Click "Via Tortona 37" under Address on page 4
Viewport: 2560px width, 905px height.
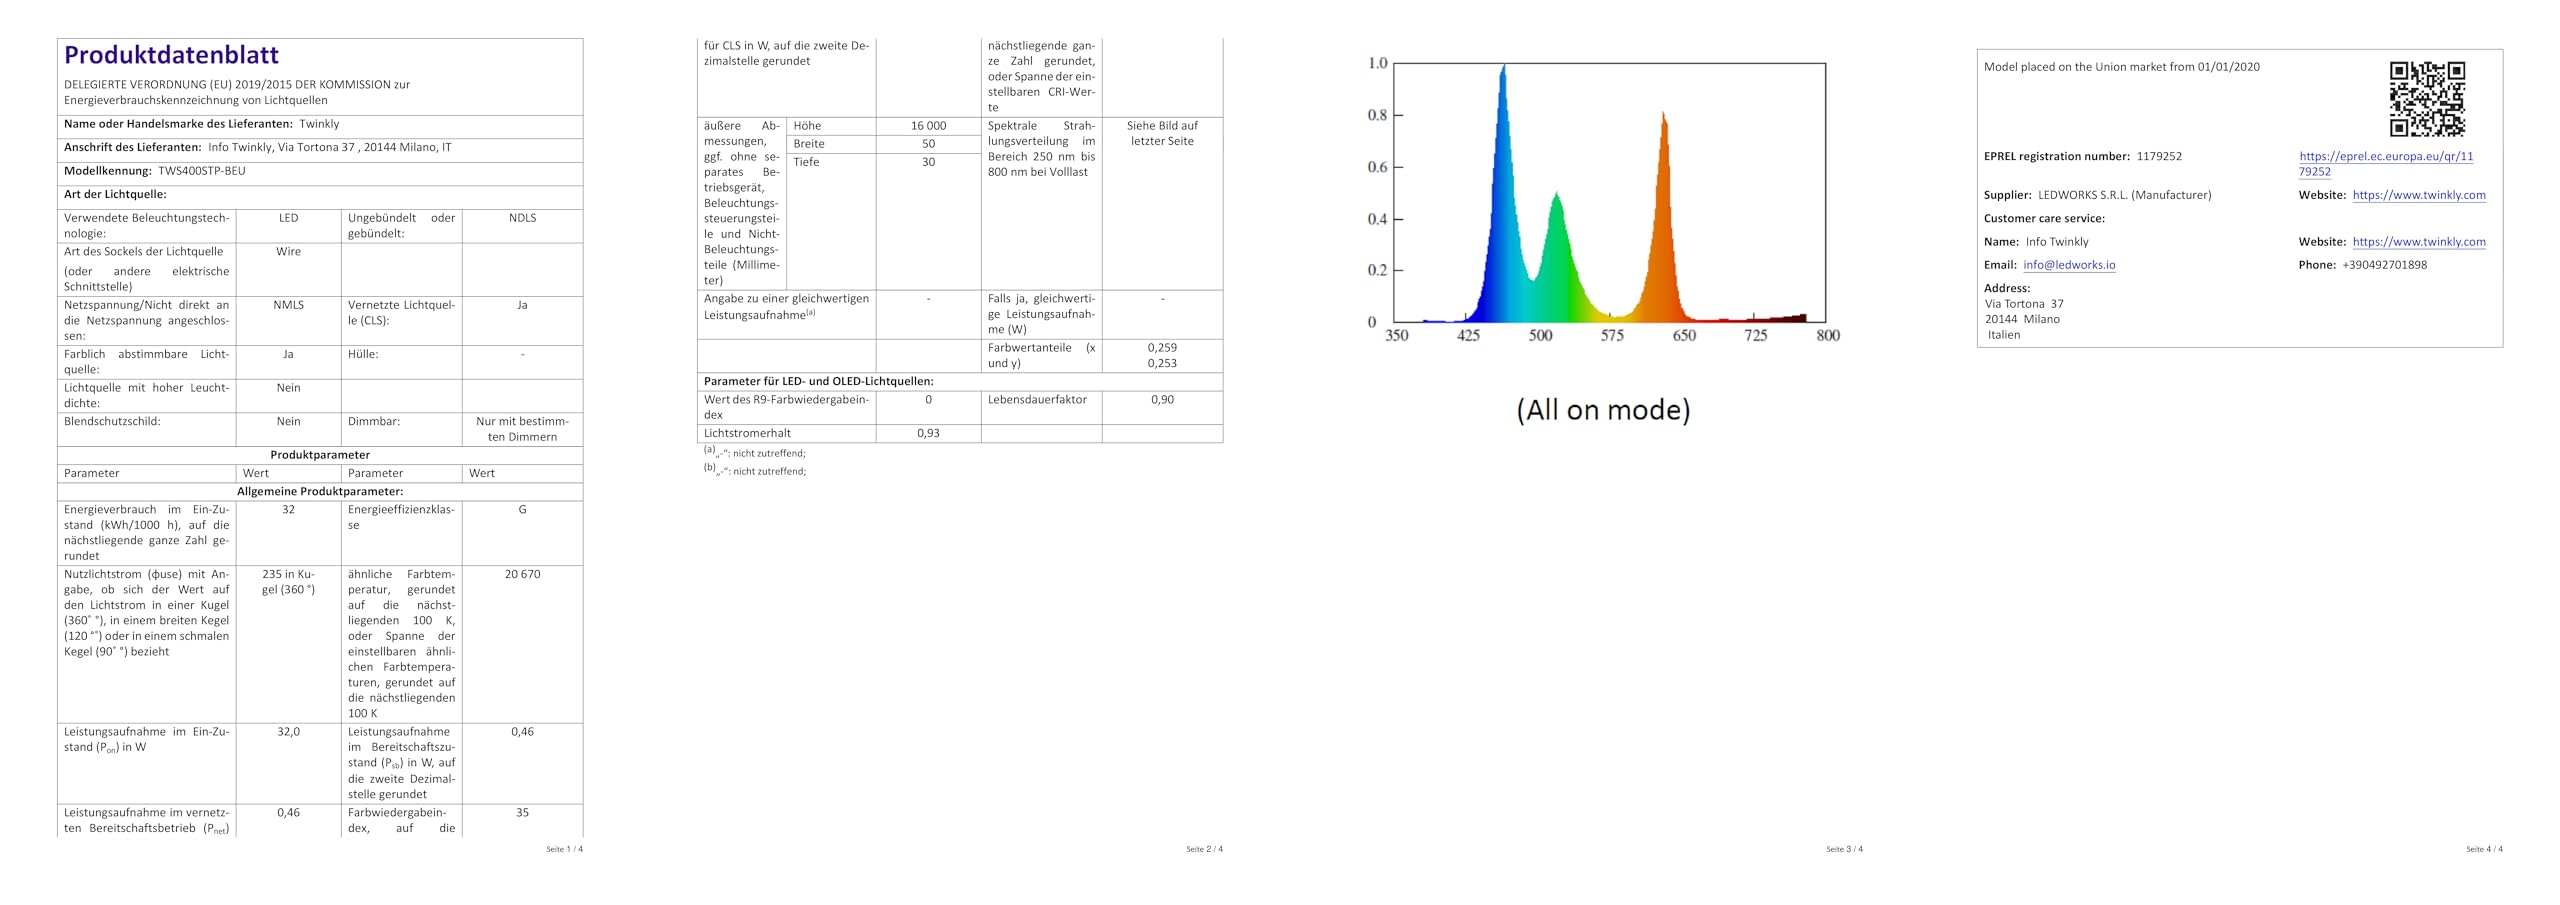(2024, 304)
